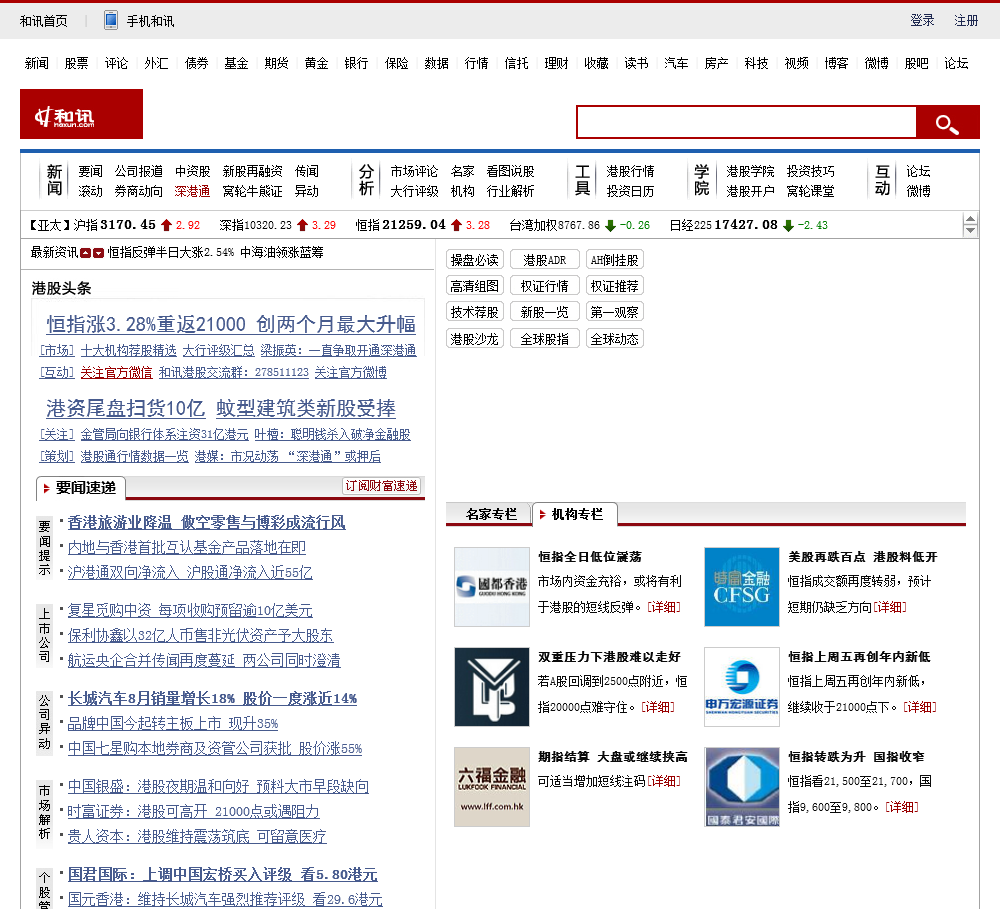Click the 港股ADR button
This screenshot has width=1000, height=909.
[x=545, y=260]
